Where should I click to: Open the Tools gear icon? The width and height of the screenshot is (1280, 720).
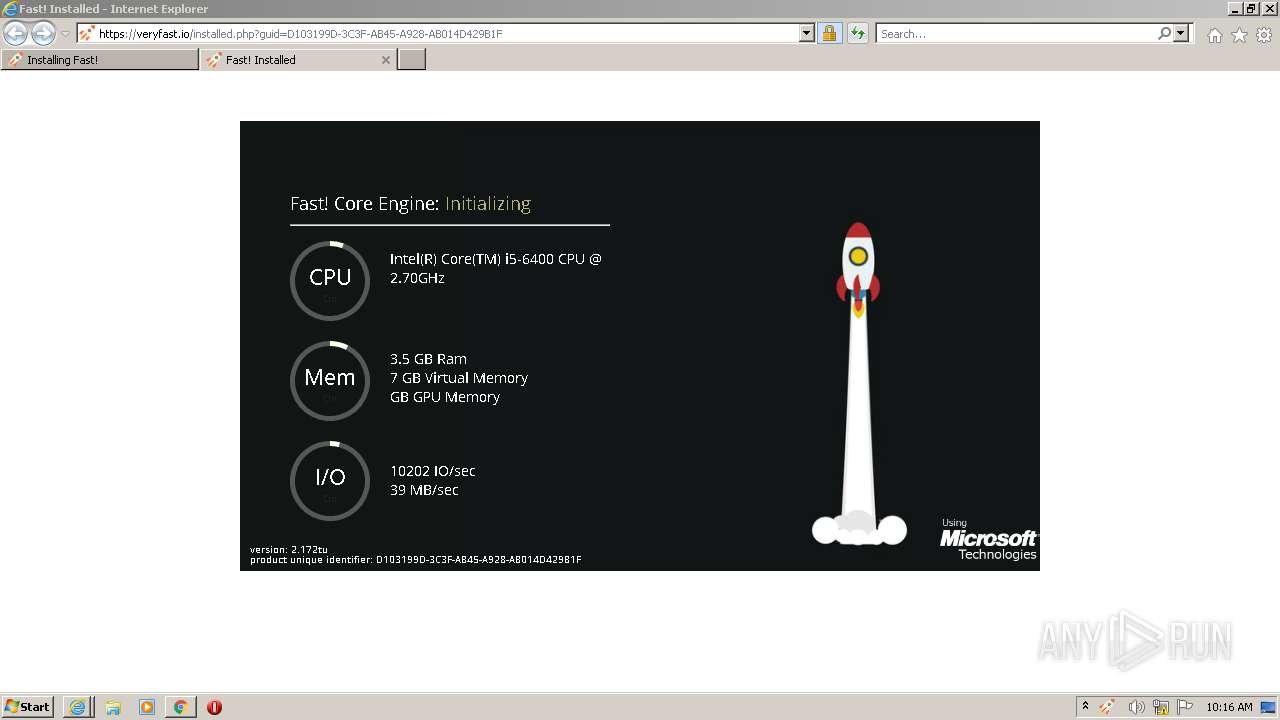(1264, 35)
